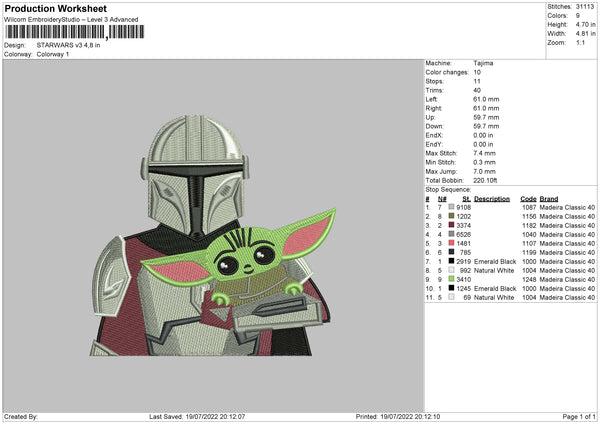The width and height of the screenshot is (600, 424).
Task: Click the Machine value Tajima
Action: tap(483, 63)
